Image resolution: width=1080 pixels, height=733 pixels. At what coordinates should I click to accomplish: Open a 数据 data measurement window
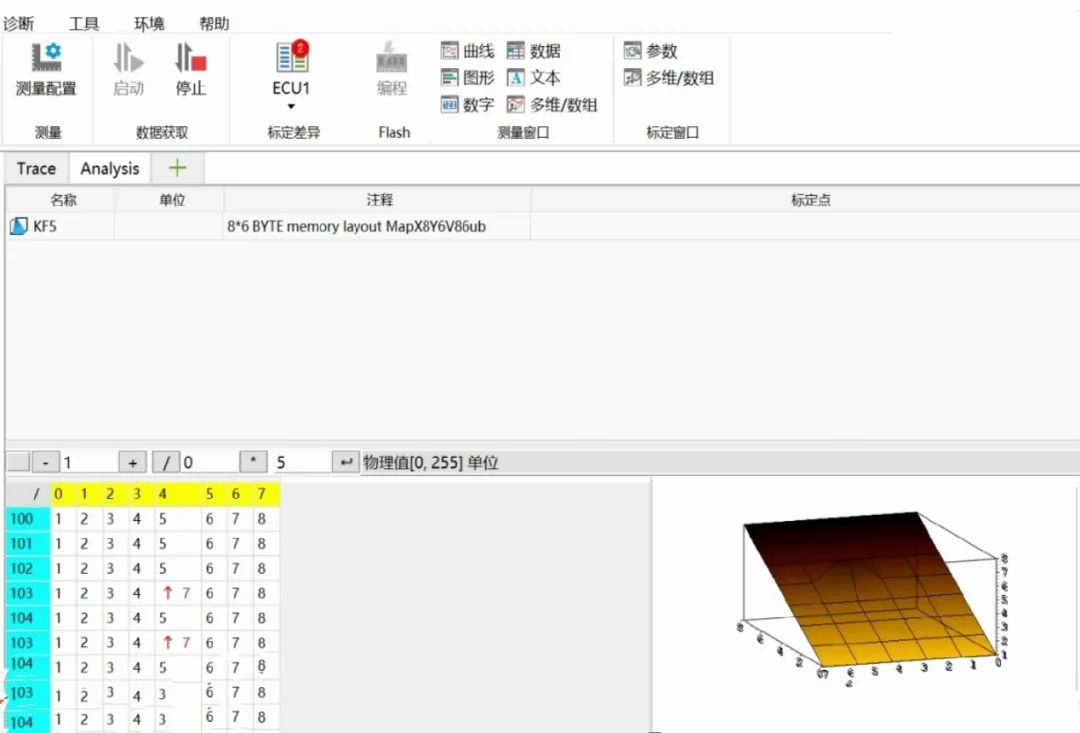pyautogui.click(x=534, y=50)
